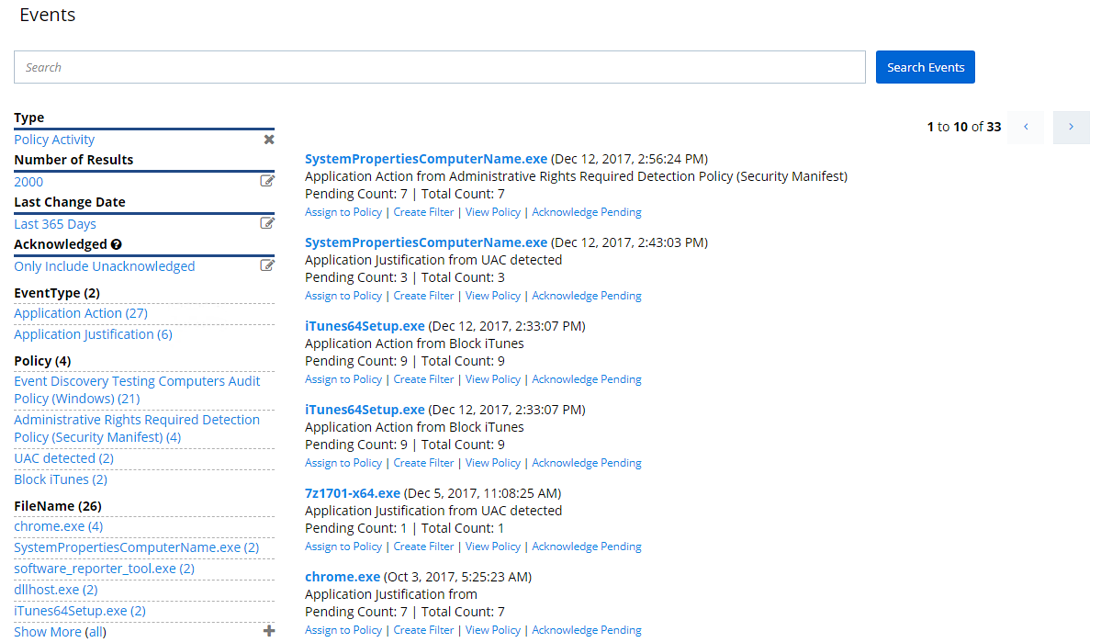Viewport: 1100px width, 643px height.
Task: Click the Search Events button
Action: coord(925,67)
